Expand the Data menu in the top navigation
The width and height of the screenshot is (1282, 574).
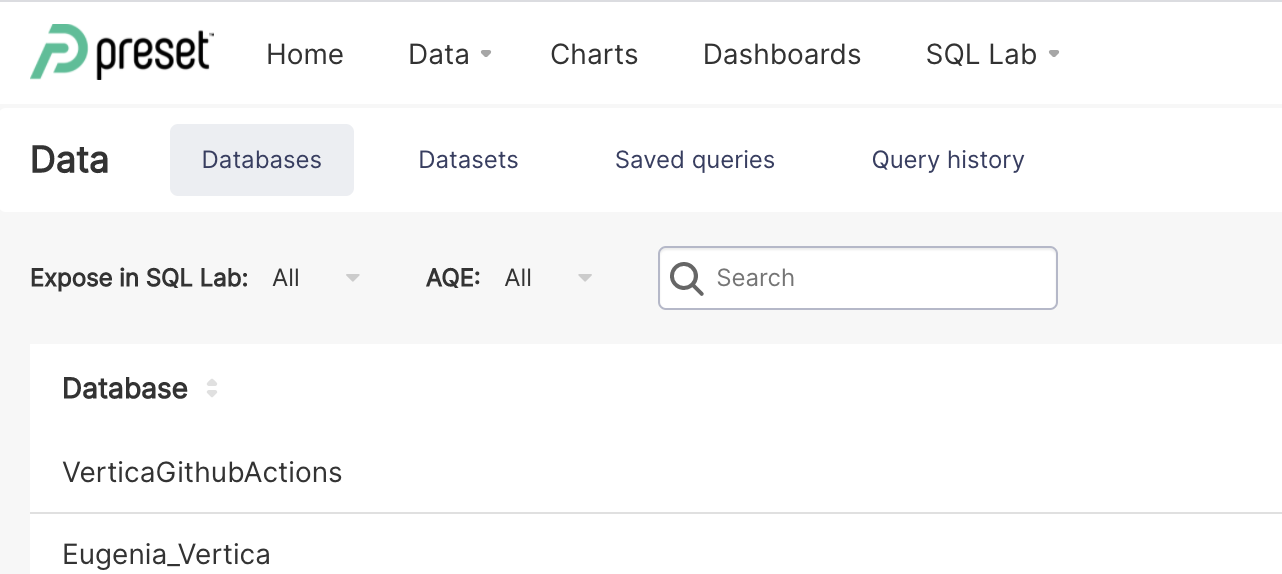click(x=450, y=54)
